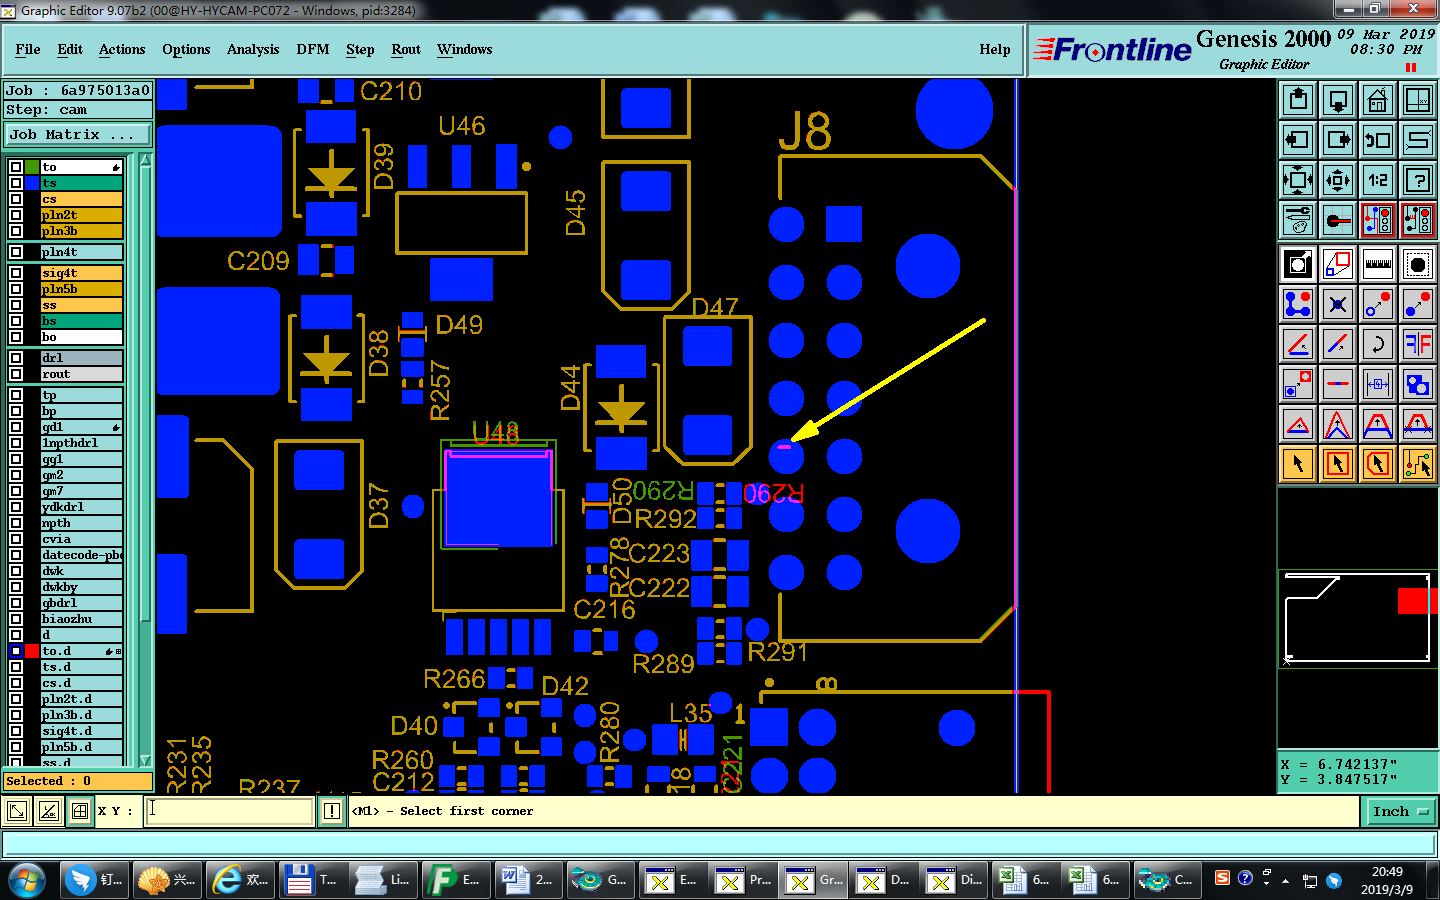Screen dimensions: 1440x900
Task: Click the net select pointer tool
Action: click(x=1418, y=464)
